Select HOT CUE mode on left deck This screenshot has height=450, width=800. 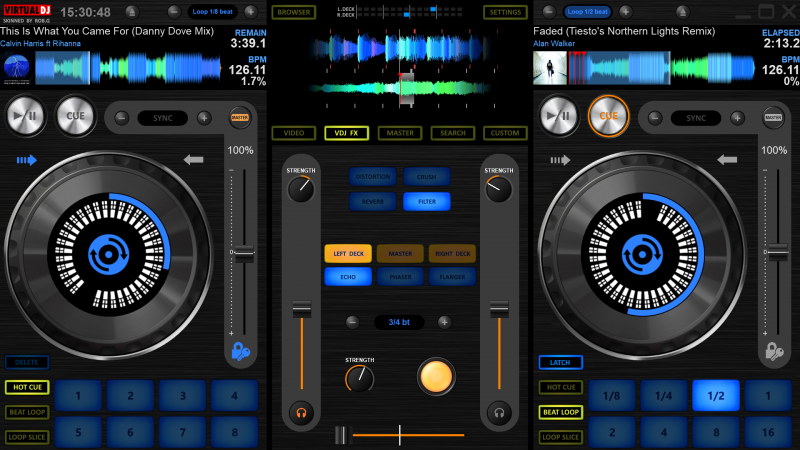coord(28,387)
